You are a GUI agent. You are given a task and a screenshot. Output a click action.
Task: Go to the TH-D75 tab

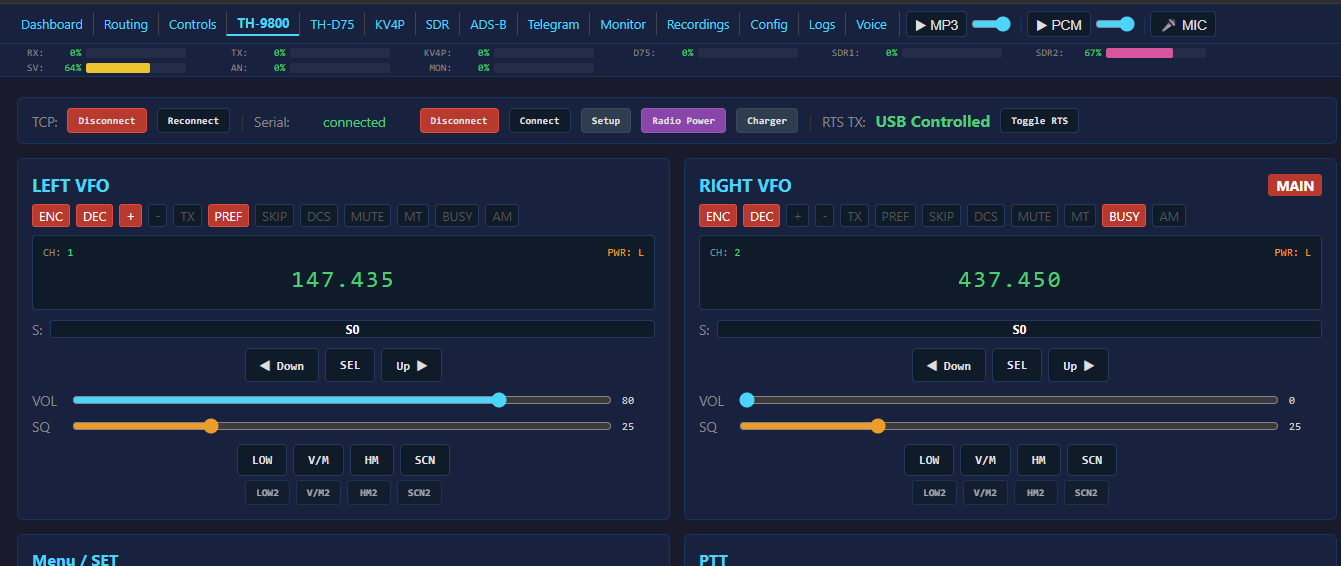point(332,24)
